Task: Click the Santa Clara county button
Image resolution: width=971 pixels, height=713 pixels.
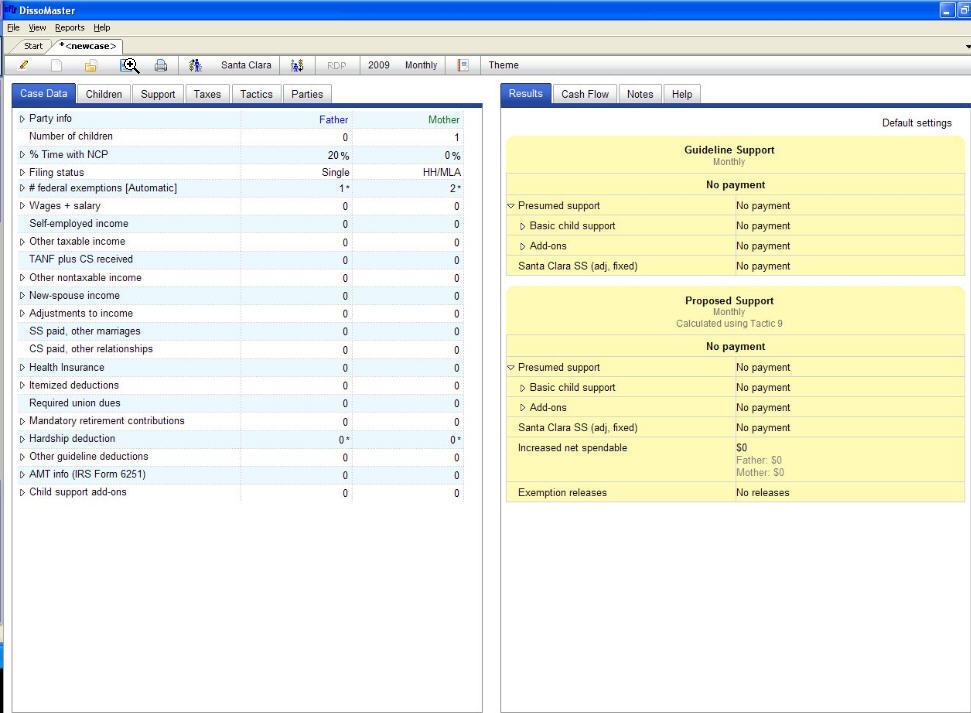Action: (246, 65)
